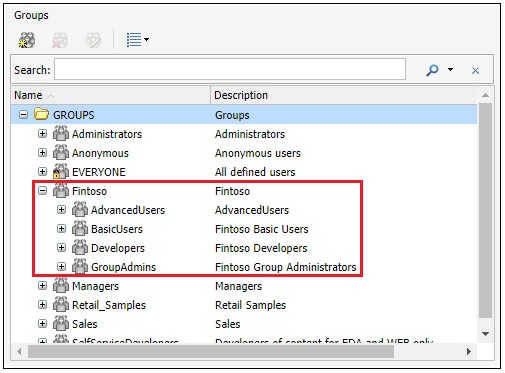Expand the Retail_Samples group
Screen dimensions: 505x373
tap(42, 305)
